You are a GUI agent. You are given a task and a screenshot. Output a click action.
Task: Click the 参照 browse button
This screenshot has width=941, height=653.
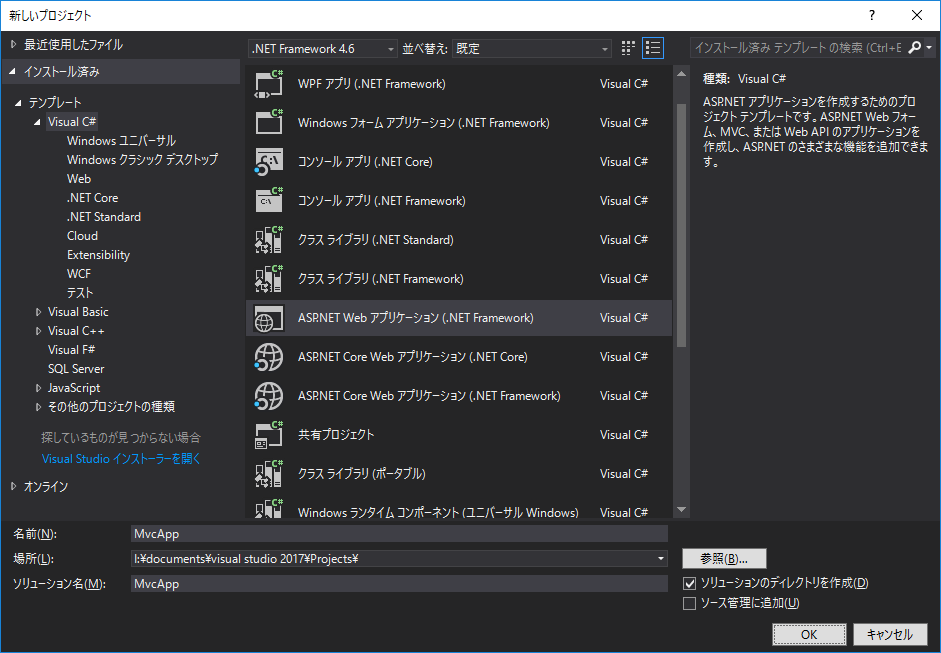click(x=724, y=558)
